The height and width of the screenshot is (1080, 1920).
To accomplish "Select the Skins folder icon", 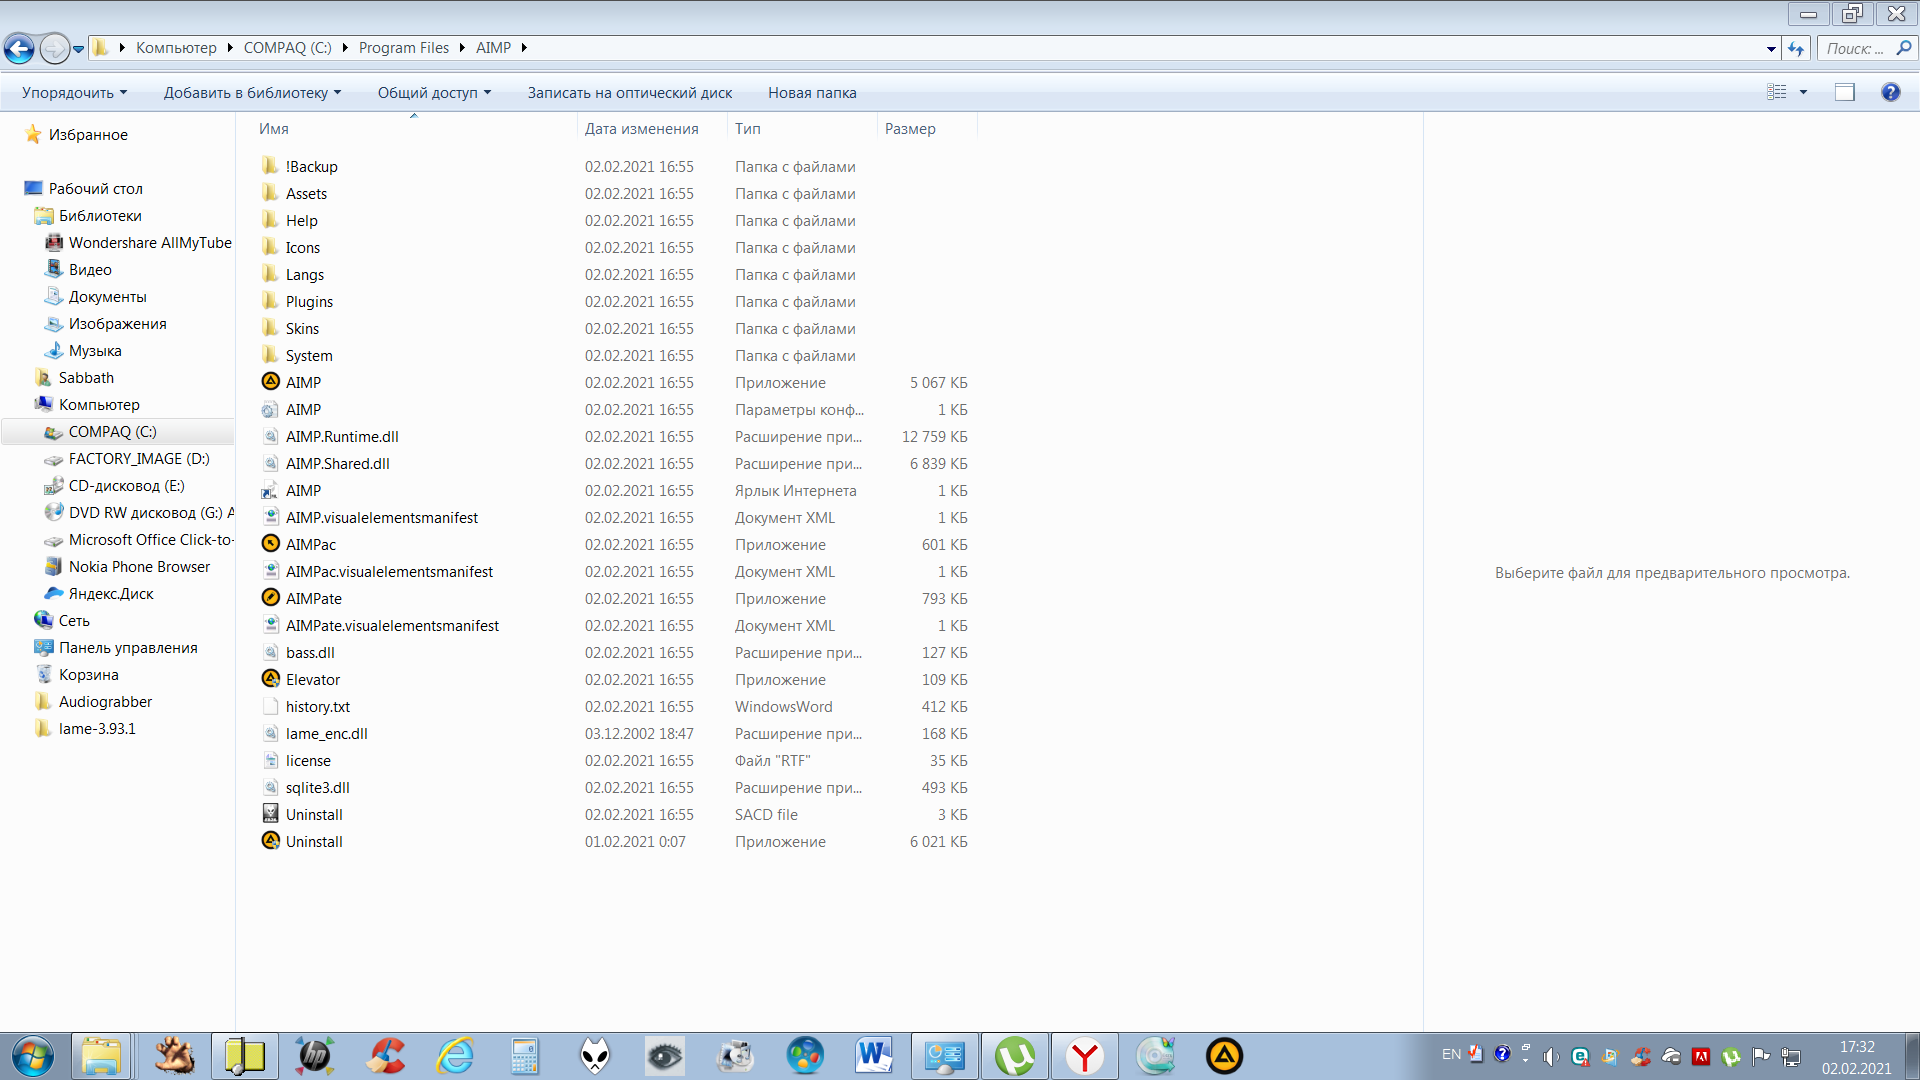I will tap(270, 328).
